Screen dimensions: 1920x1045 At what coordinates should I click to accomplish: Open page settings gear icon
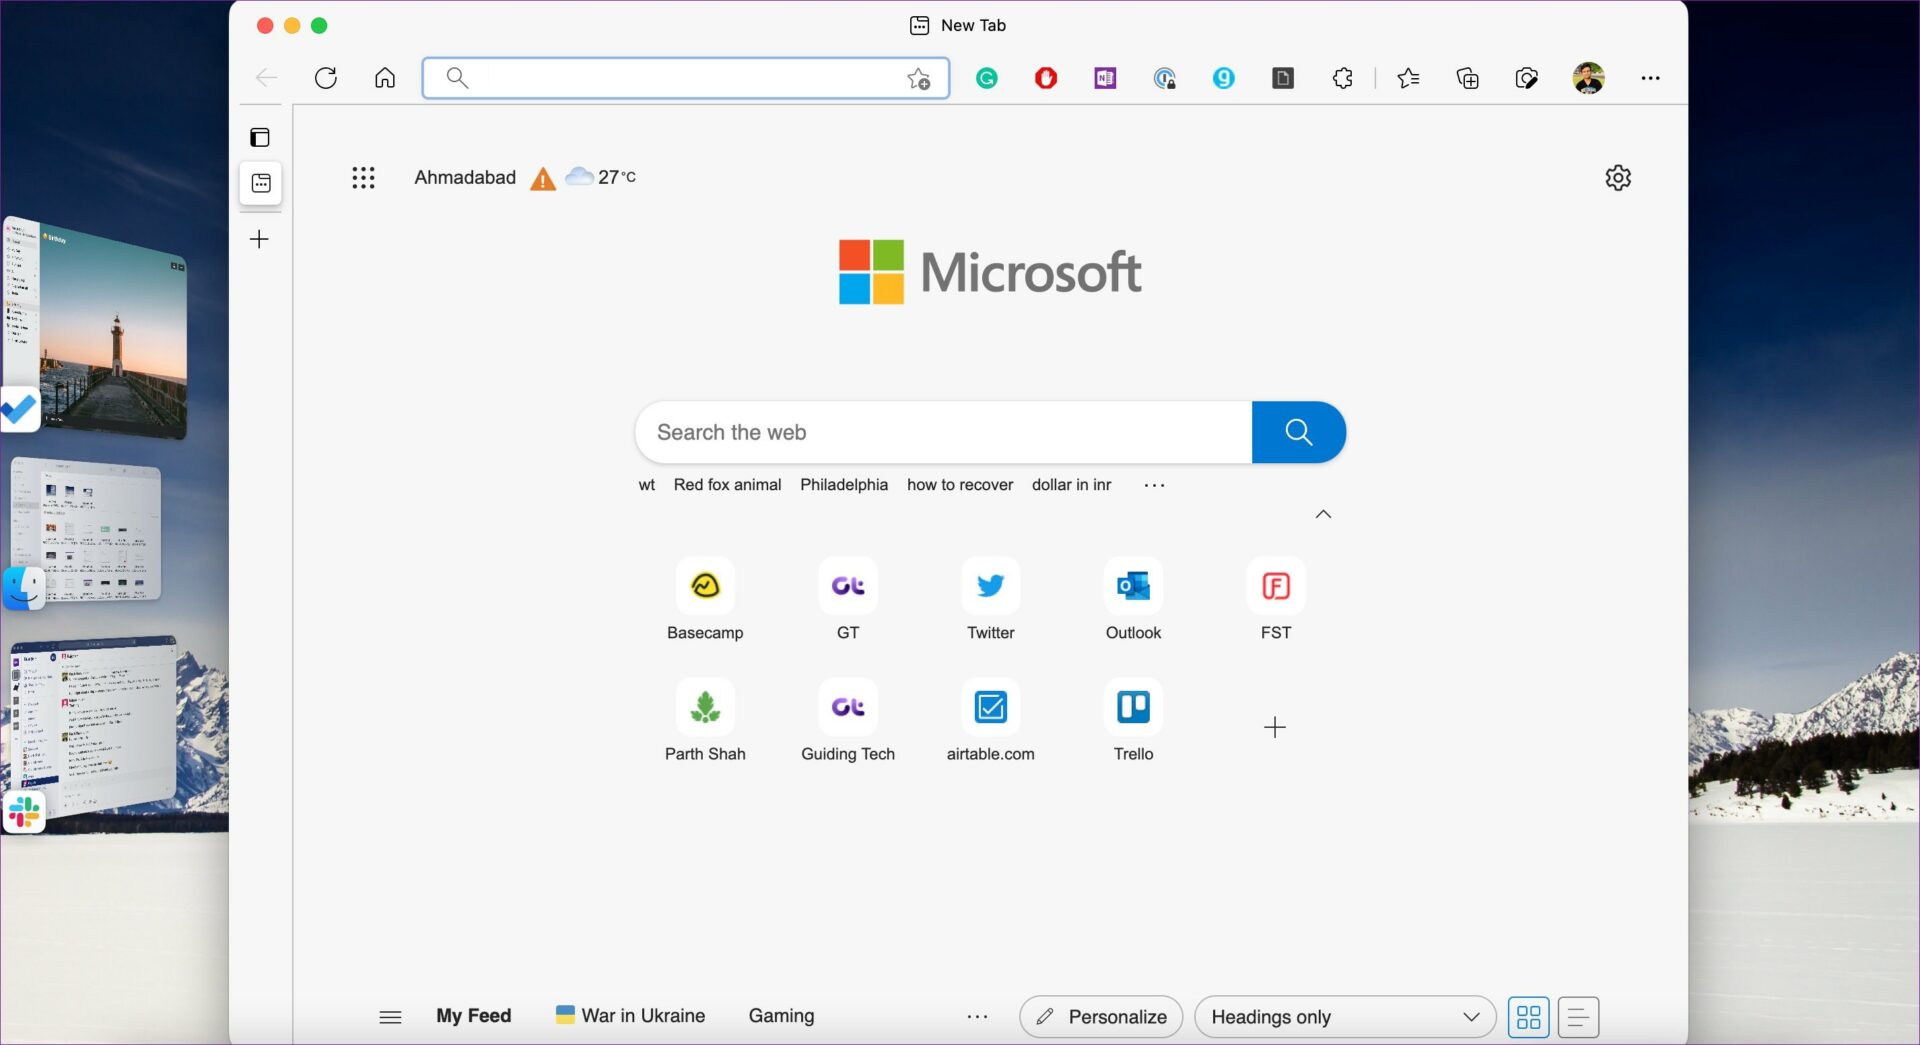pyautogui.click(x=1618, y=178)
